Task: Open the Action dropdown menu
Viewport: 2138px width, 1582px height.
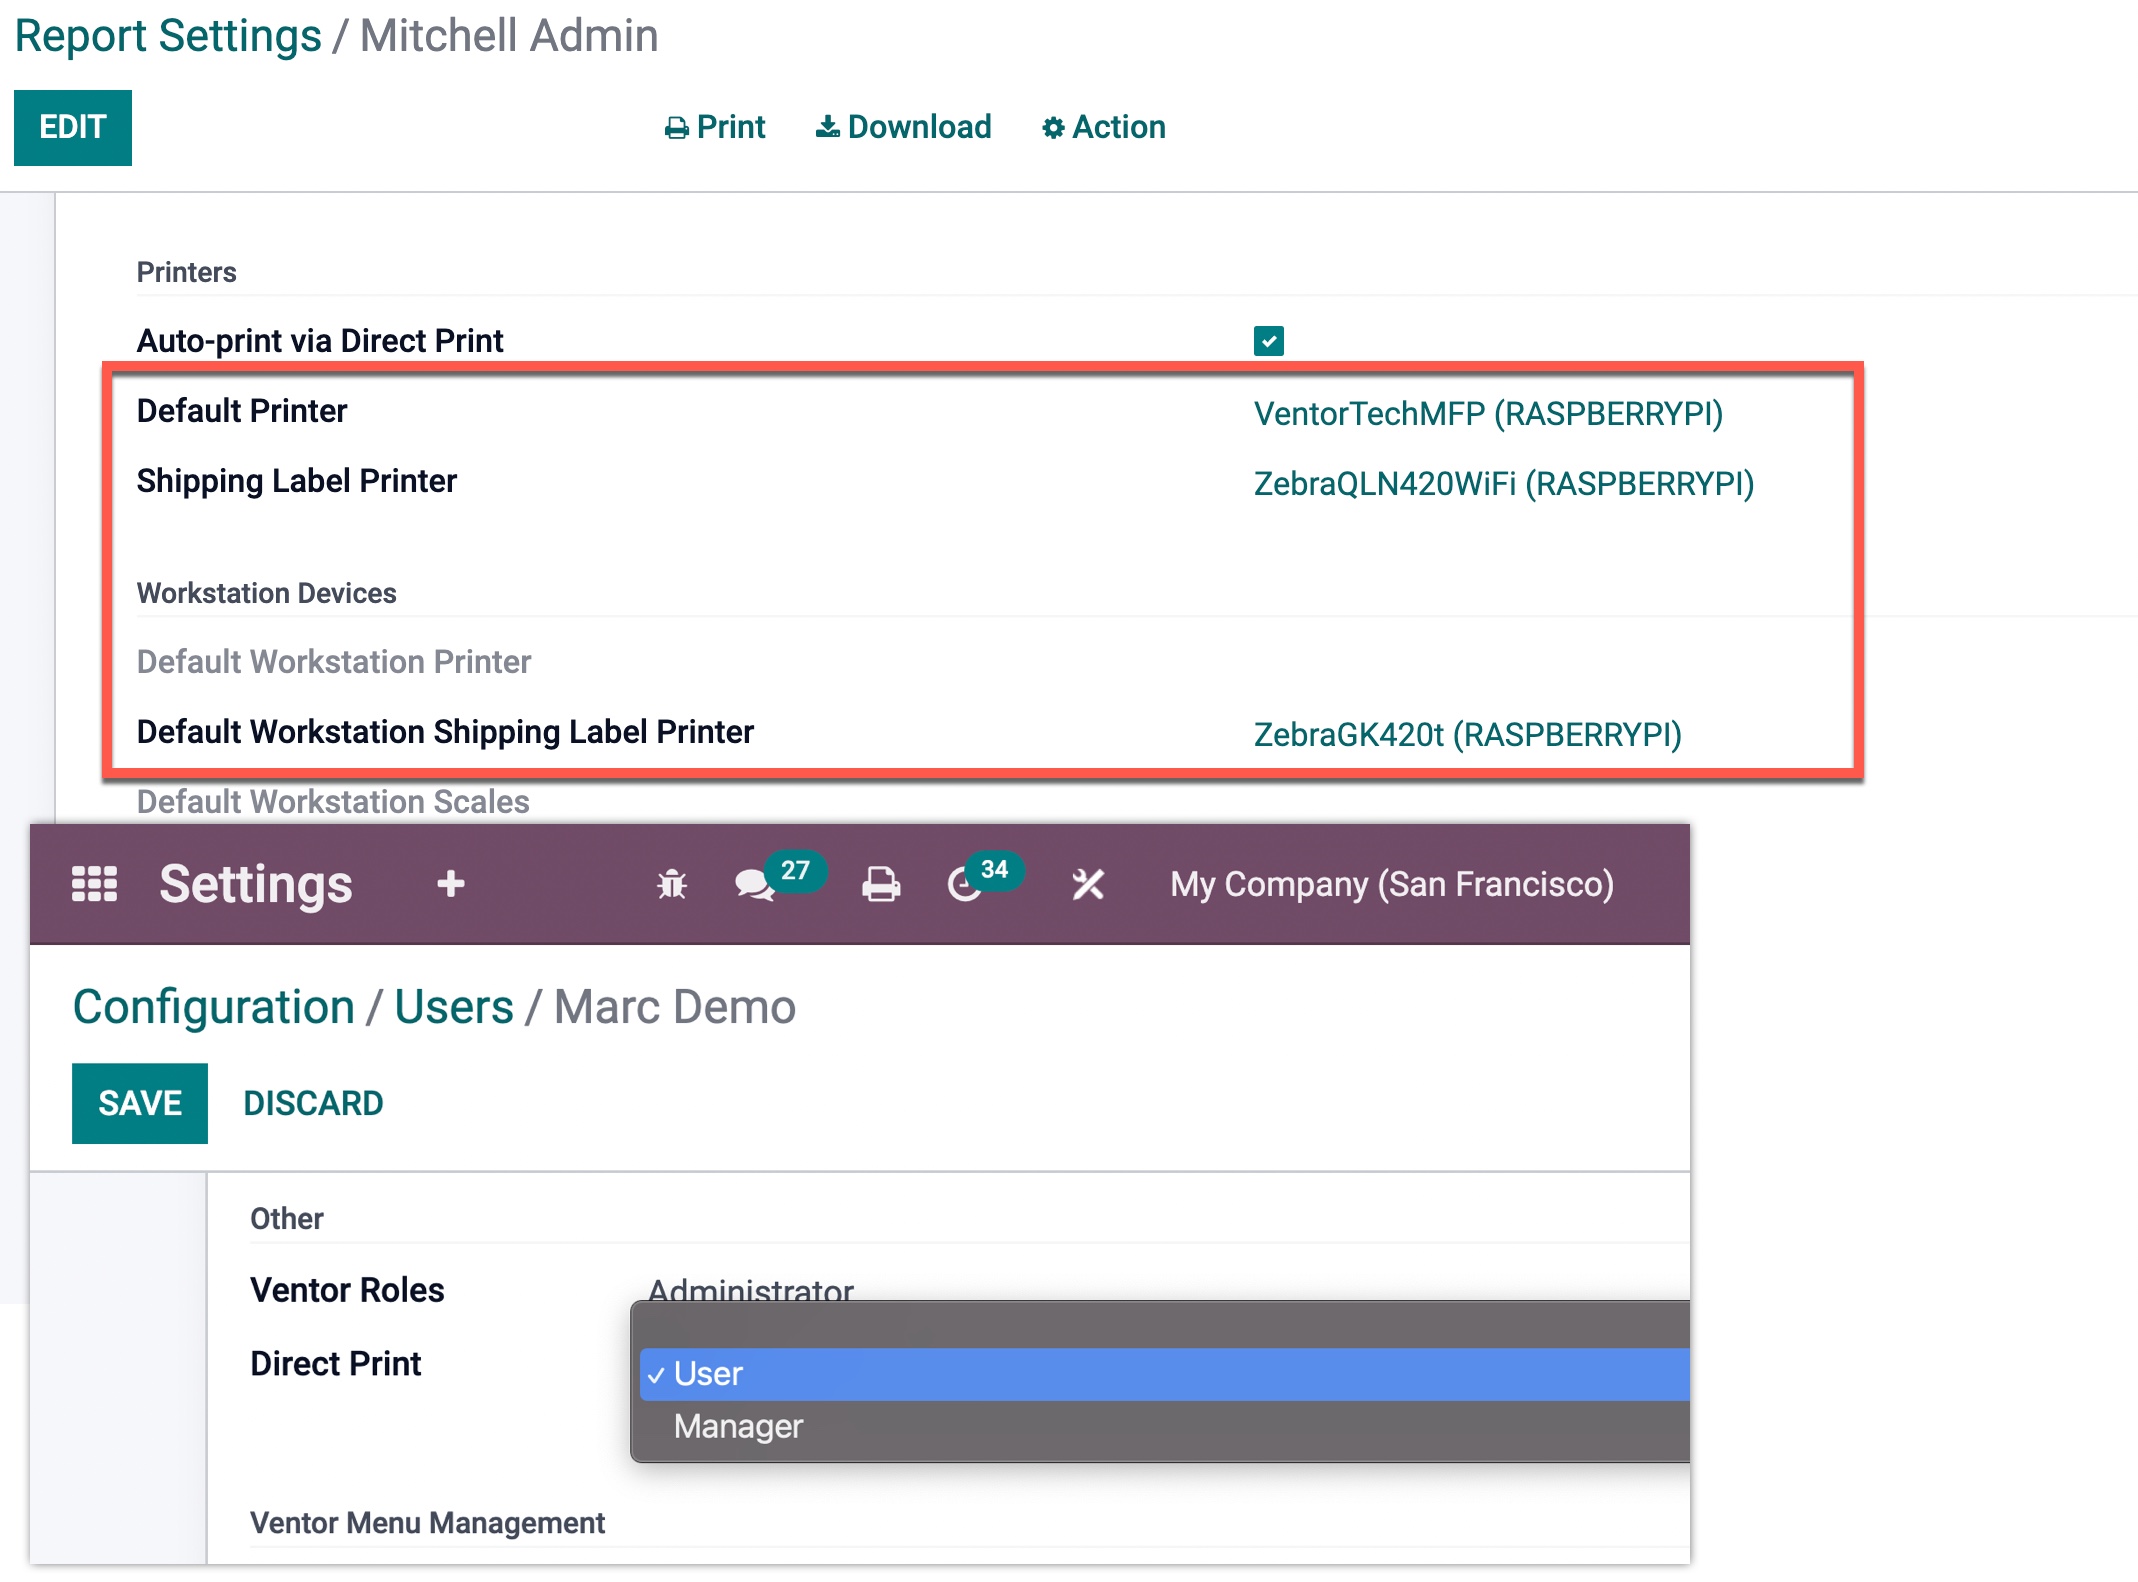Action: click(1104, 127)
